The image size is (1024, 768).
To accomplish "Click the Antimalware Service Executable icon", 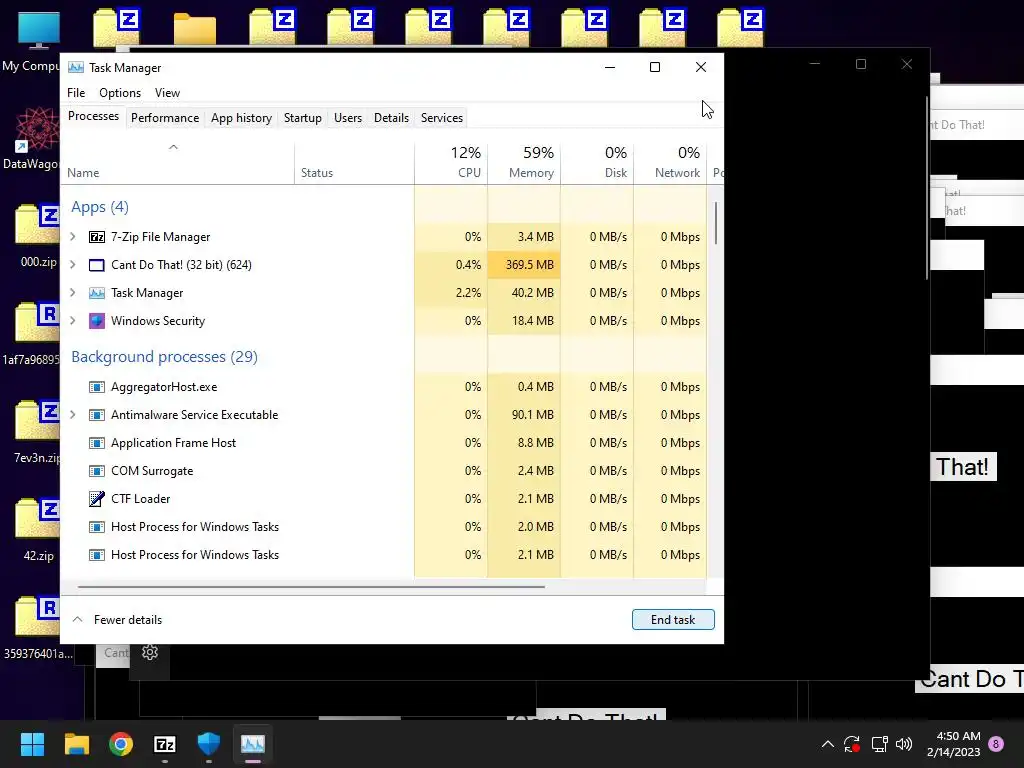I will coord(97,415).
